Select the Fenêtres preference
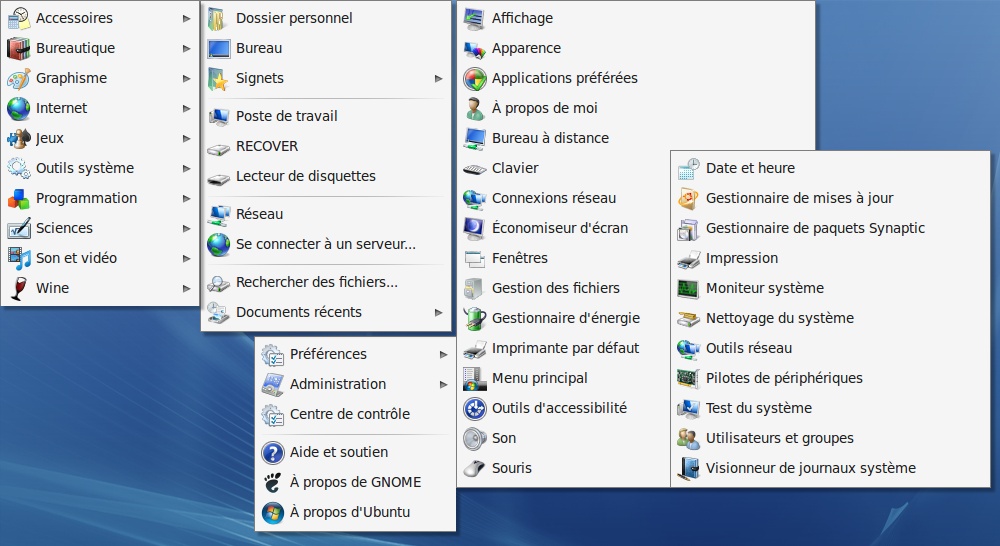1000x546 pixels. tap(562, 258)
